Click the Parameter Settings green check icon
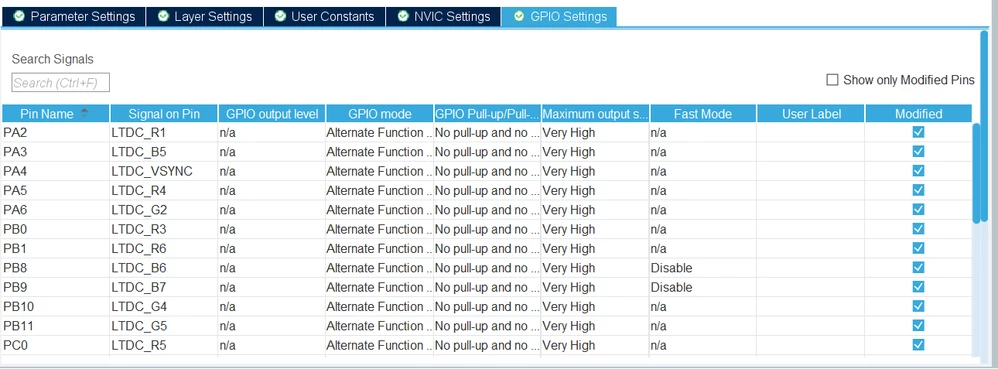Image resolution: width=998 pixels, height=369 pixels. coord(19,16)
